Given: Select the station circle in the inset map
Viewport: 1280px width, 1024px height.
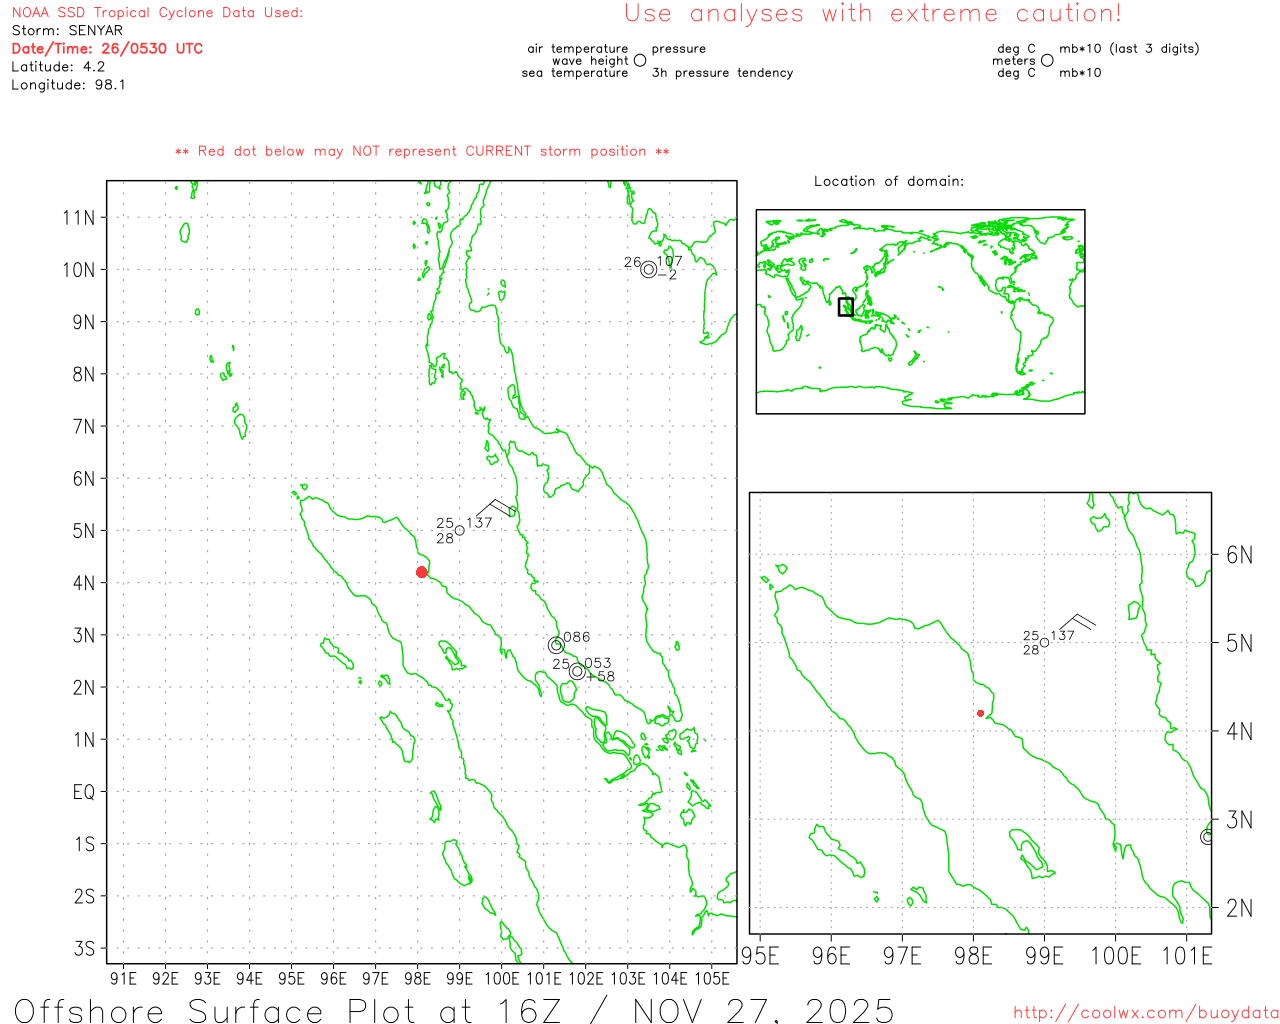Looking at the screenshot, I should (x=1045, y=642).
